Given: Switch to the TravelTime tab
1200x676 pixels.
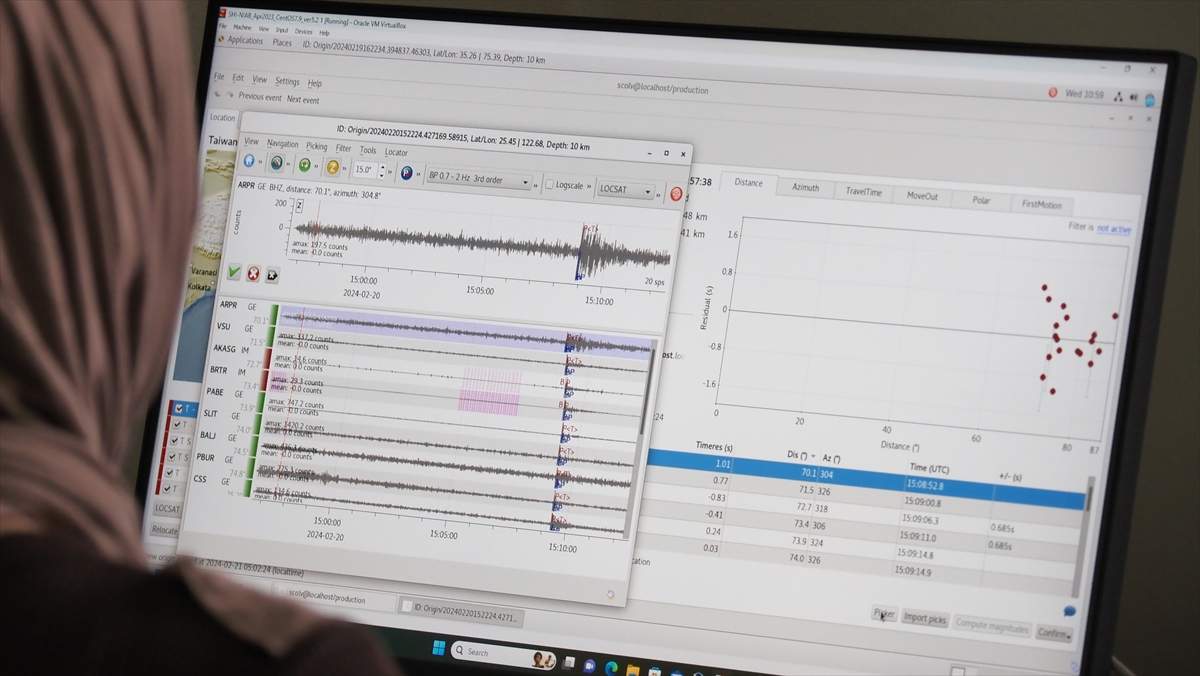Looking at the screenshot, I should pyautogui.click(x=863, y=192).
